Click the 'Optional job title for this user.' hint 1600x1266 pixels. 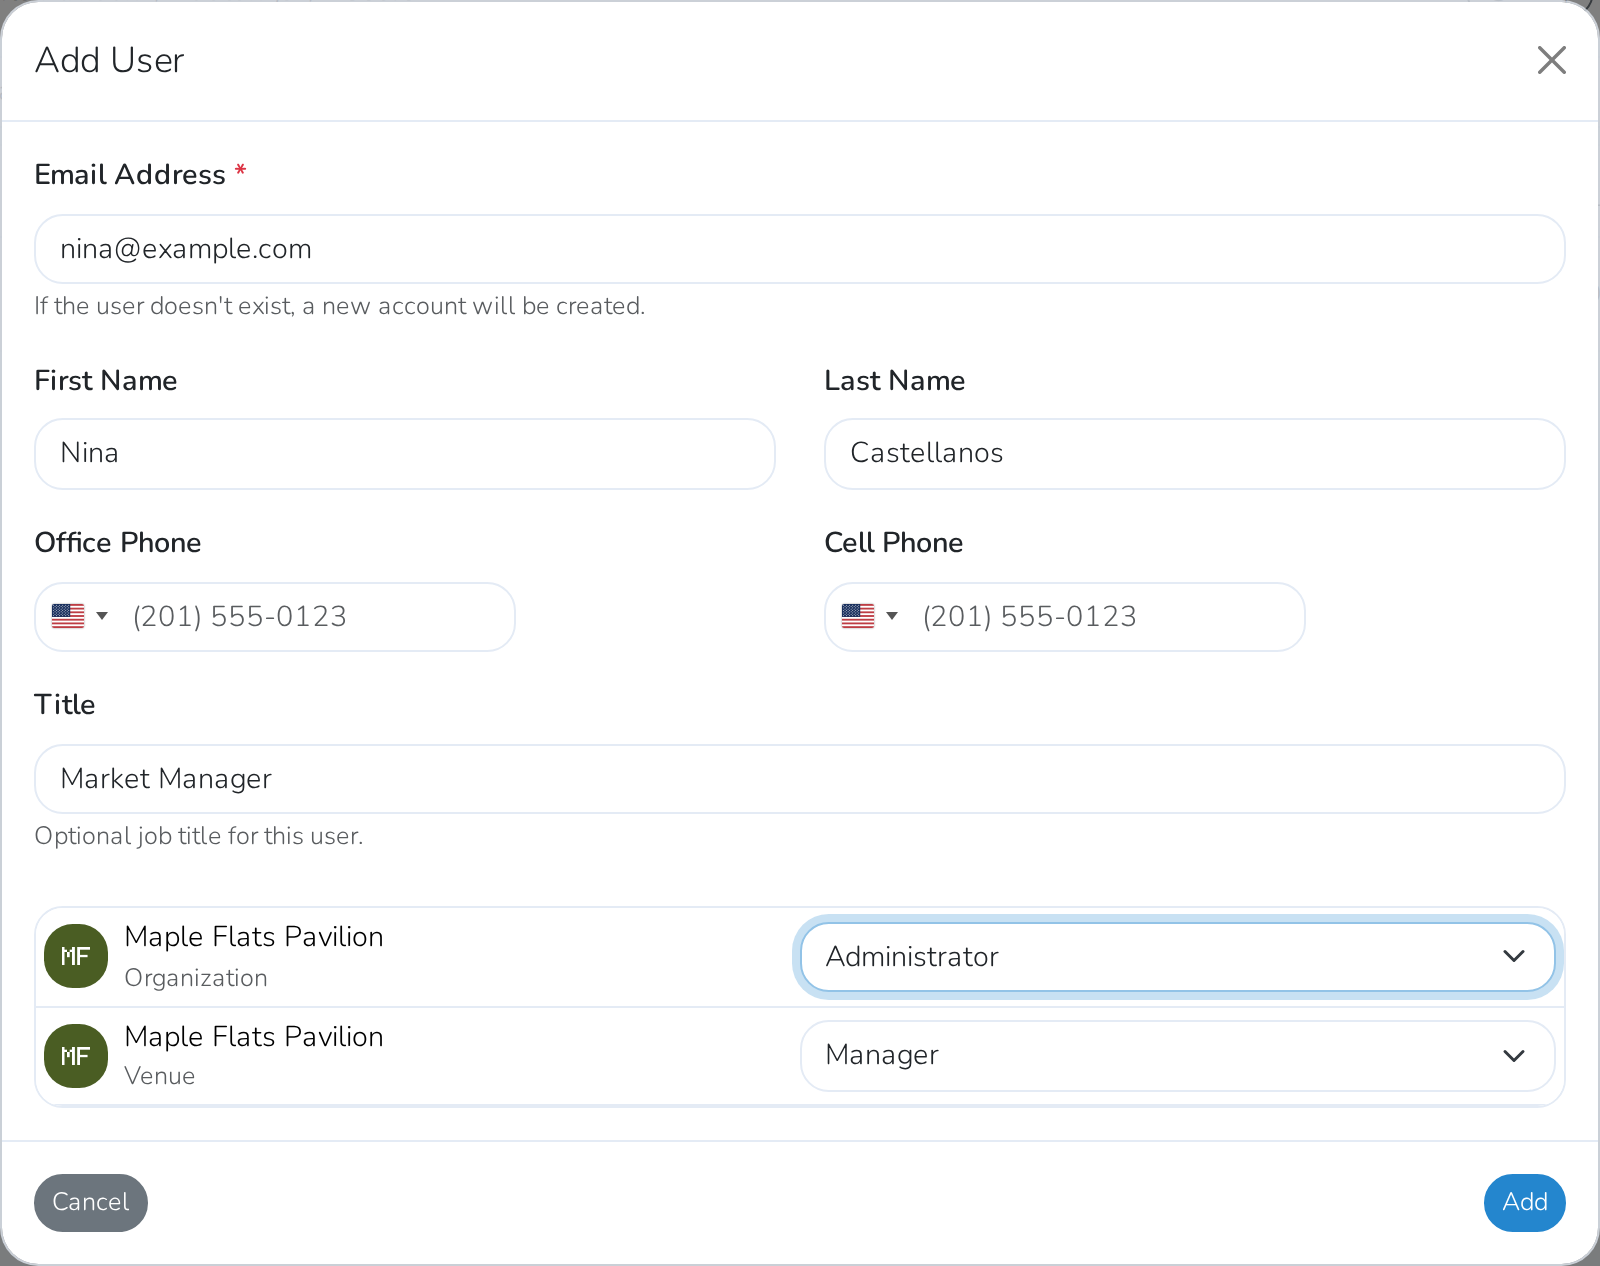pos(199,836)
